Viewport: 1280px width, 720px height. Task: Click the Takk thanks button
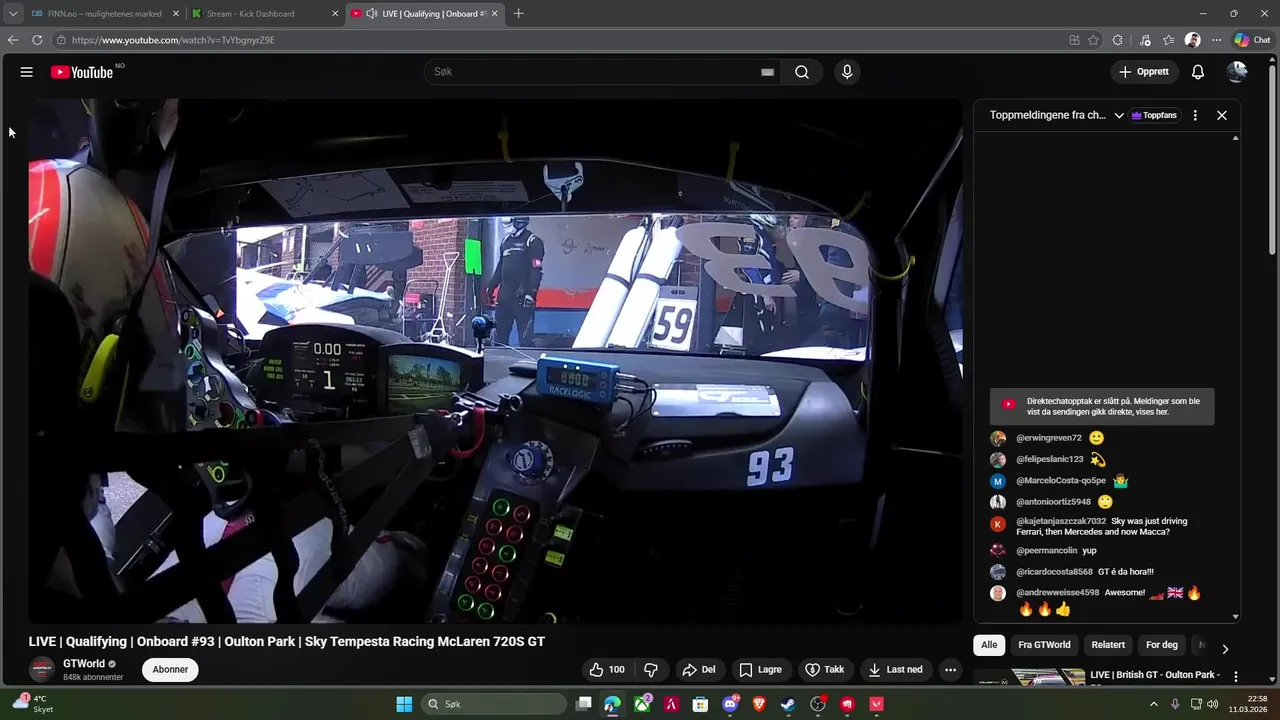(x=825, y=670)
